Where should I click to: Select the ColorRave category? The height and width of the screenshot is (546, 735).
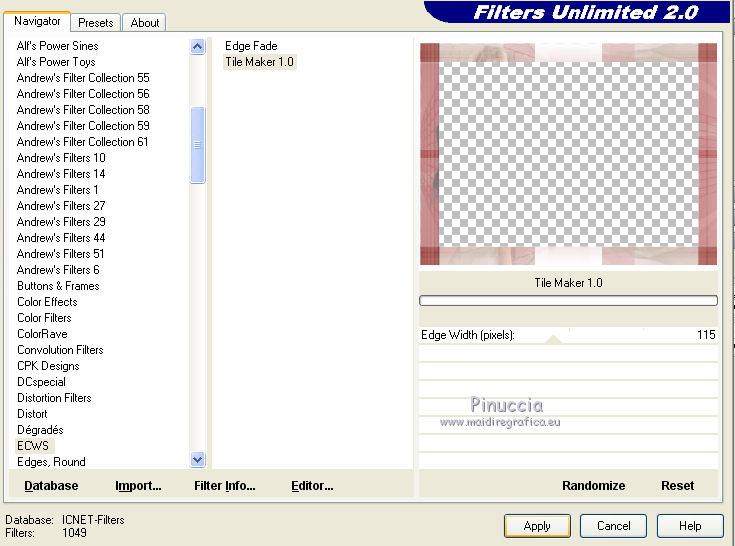pyautogui.click(x=42, y=334)
